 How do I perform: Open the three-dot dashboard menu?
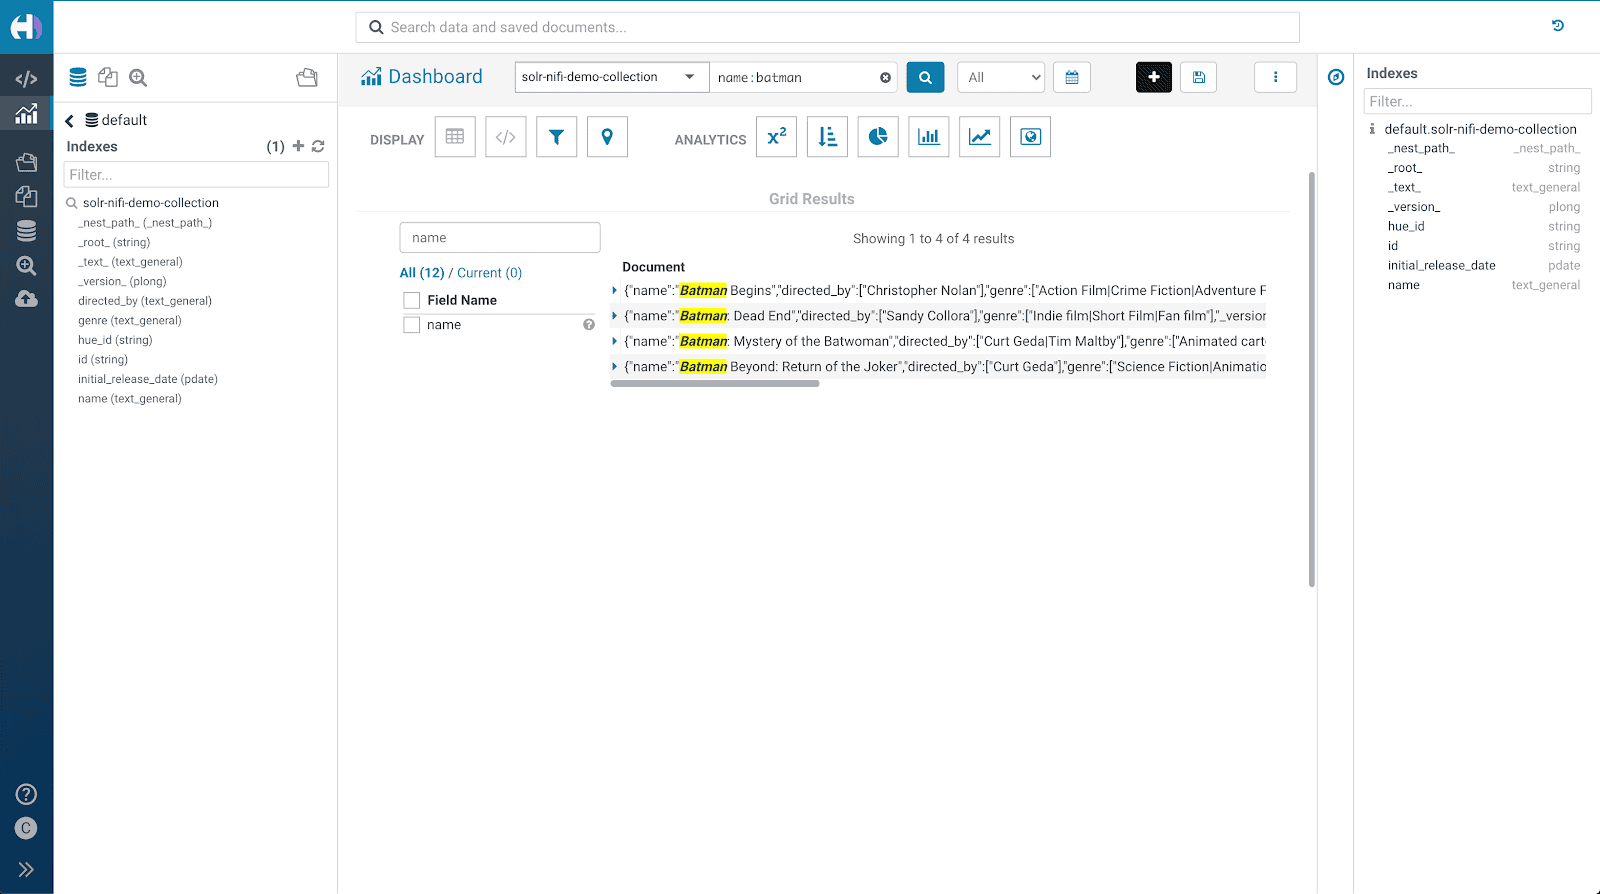click(1275, 77)
